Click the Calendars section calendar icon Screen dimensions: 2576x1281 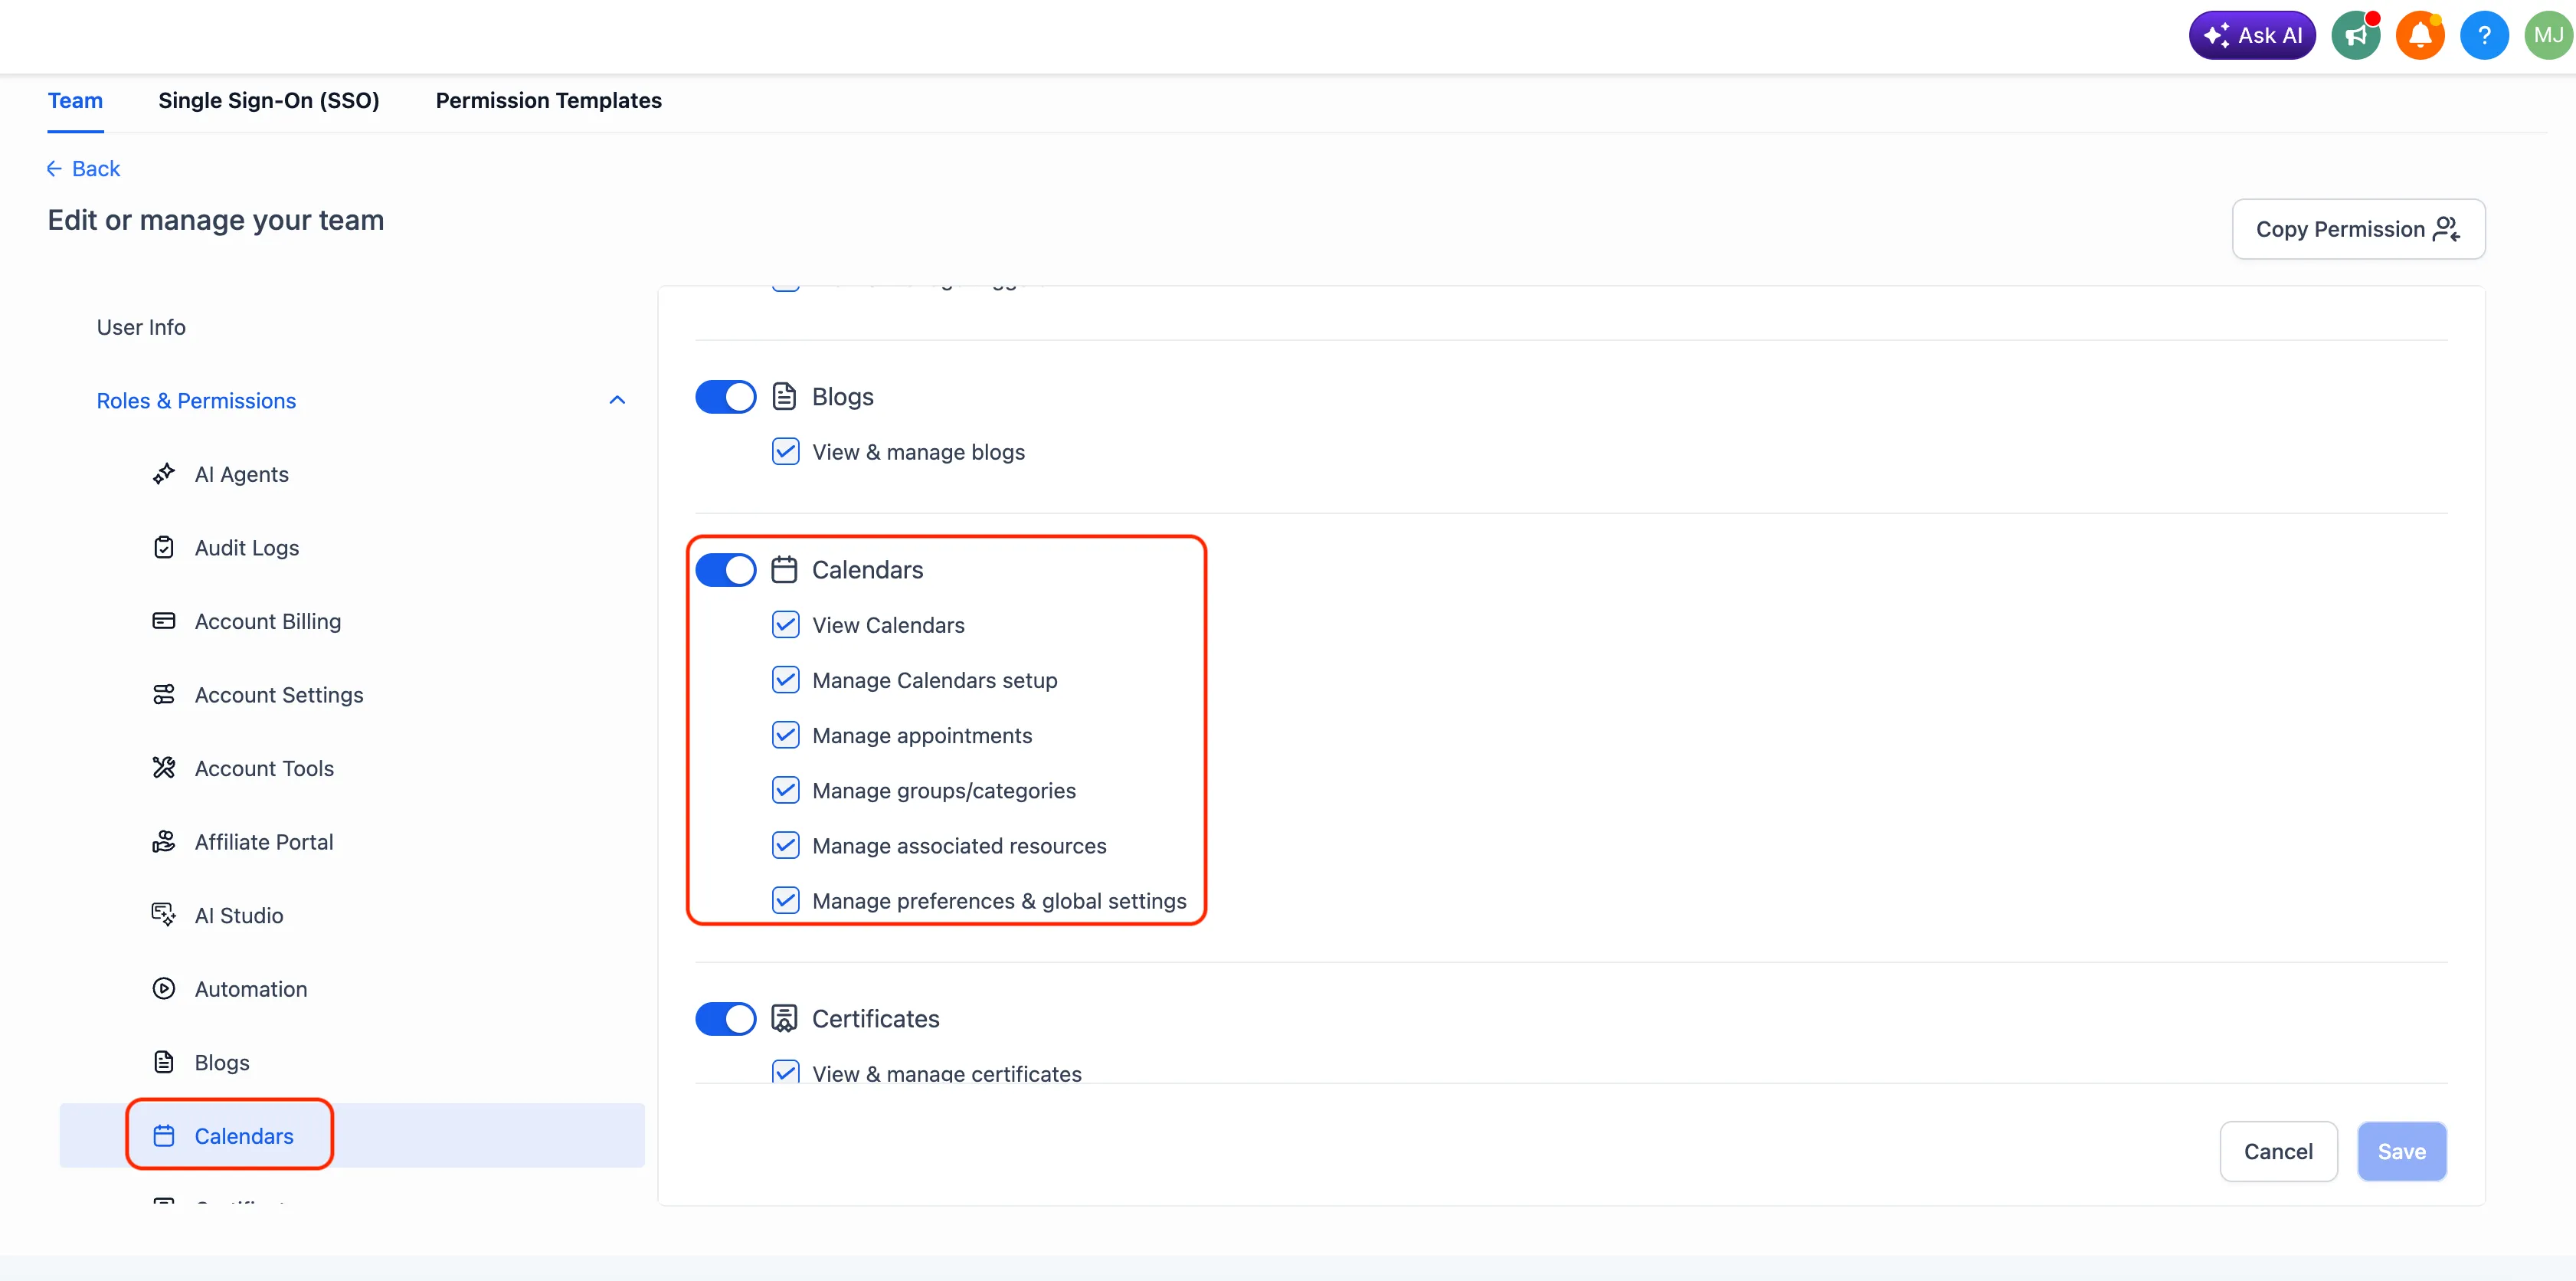click(x=784, y=569)
